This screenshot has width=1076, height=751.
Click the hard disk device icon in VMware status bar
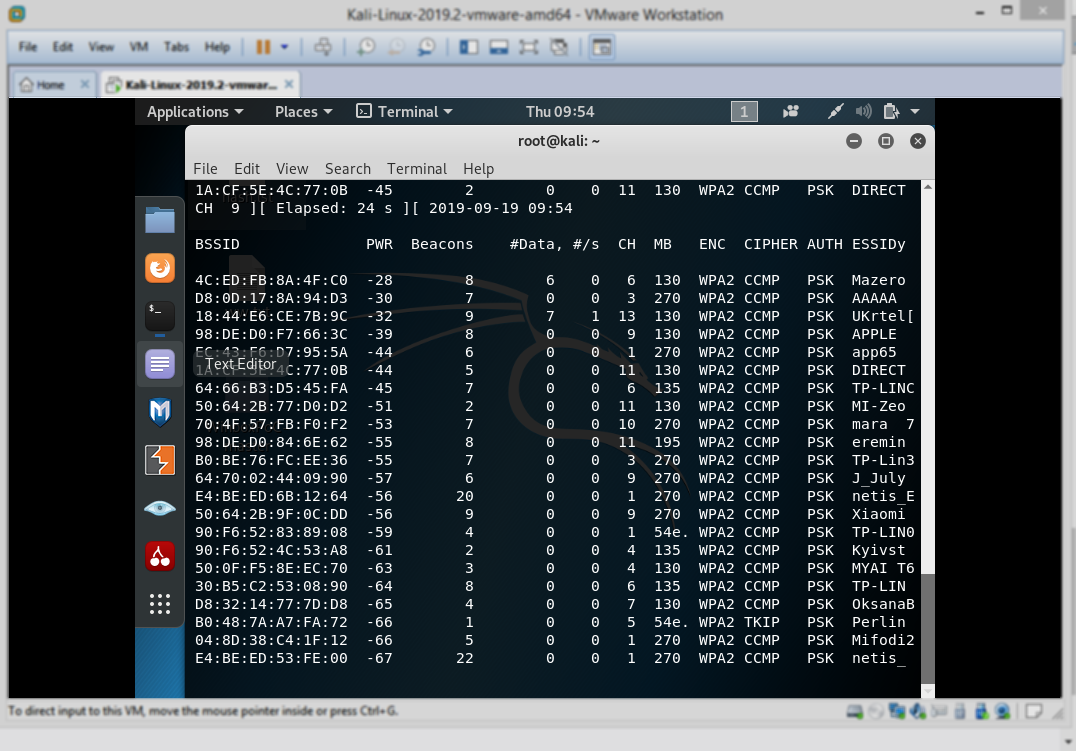click(854, 711)
